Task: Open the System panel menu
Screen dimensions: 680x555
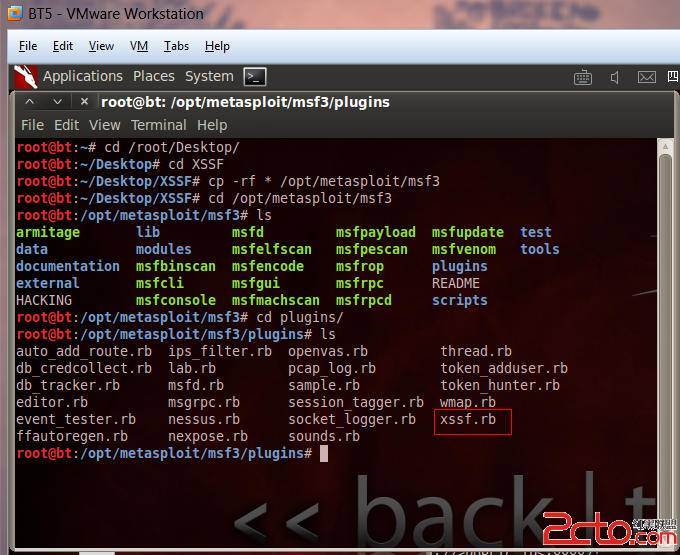Action: pos(209,76)
